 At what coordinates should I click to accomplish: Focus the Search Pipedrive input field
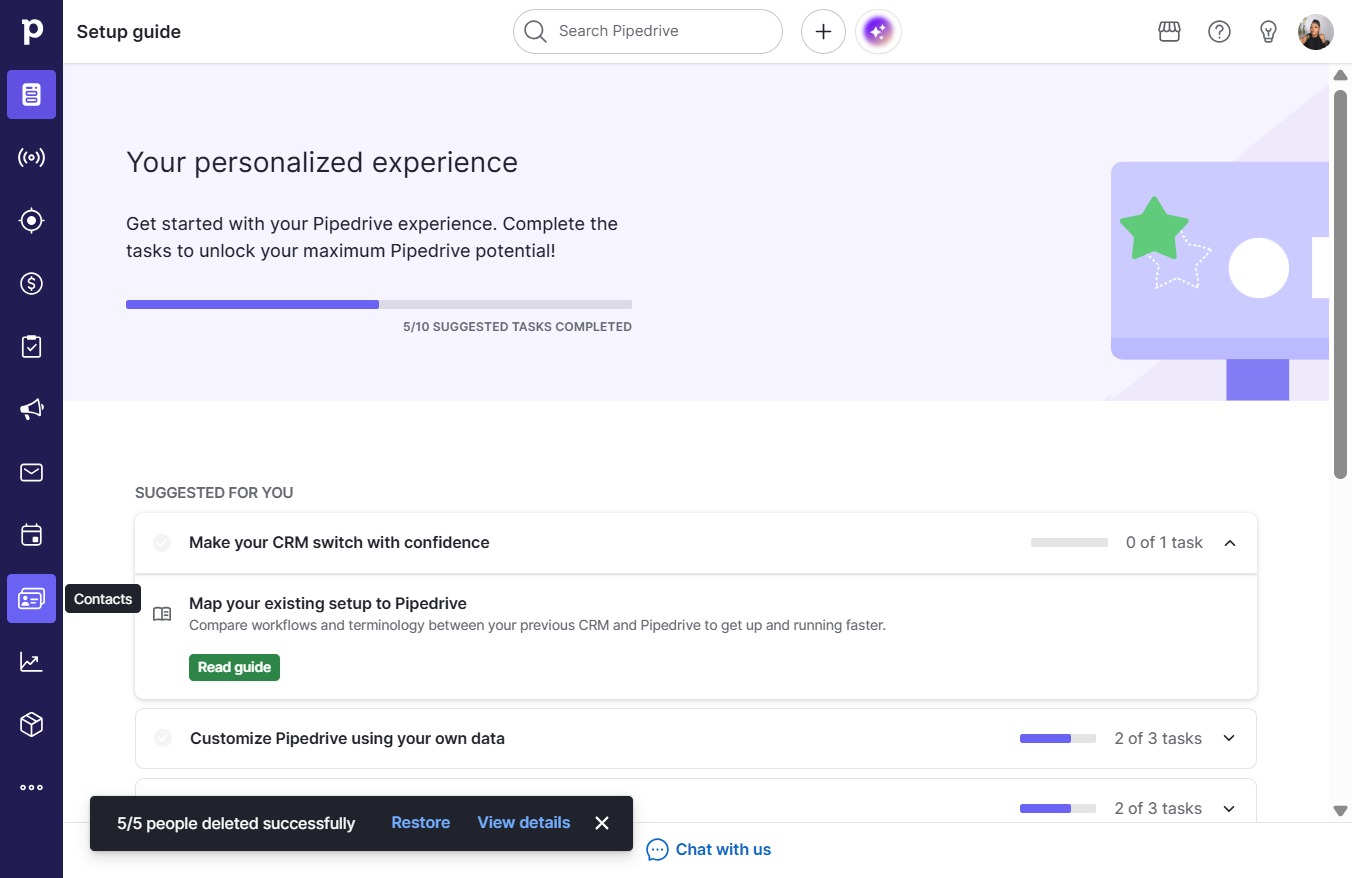pyautogui.click(x=648, y=31)
